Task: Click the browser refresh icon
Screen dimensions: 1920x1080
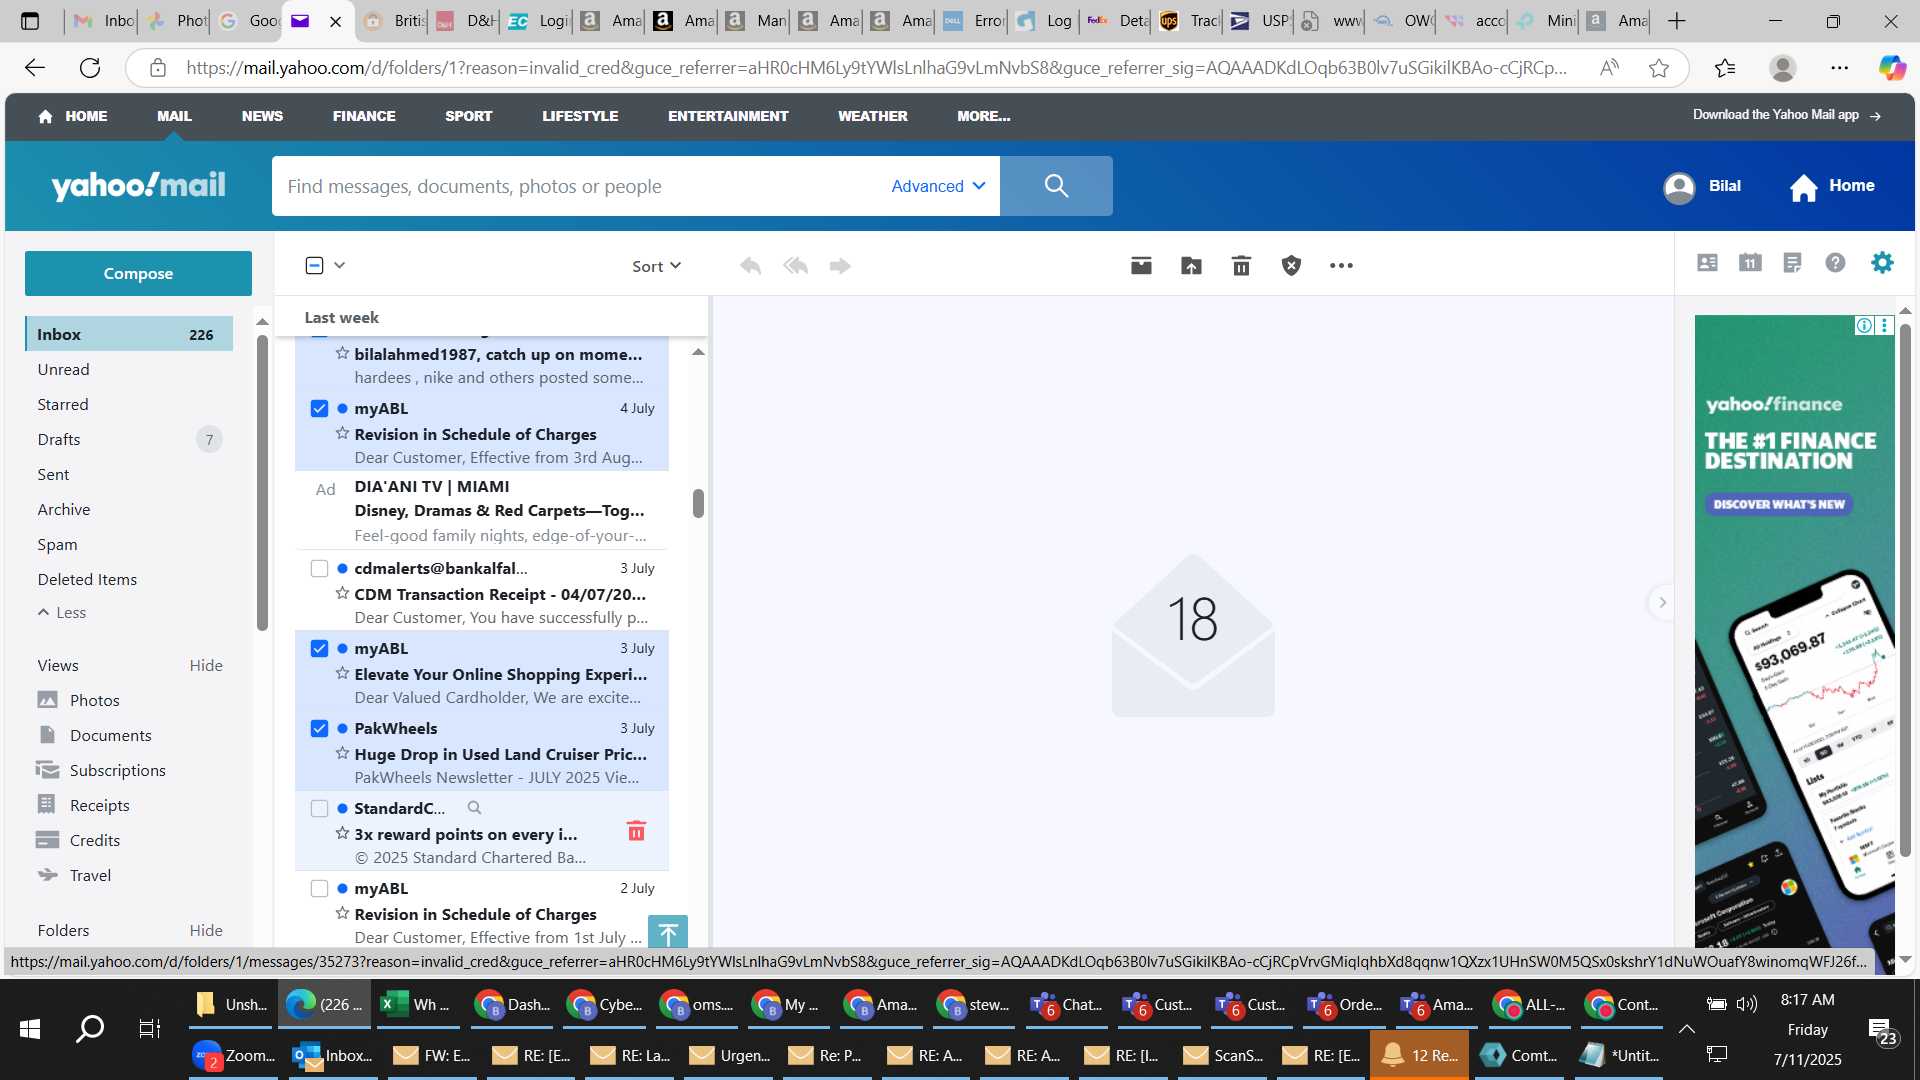Action: (90, 68)
